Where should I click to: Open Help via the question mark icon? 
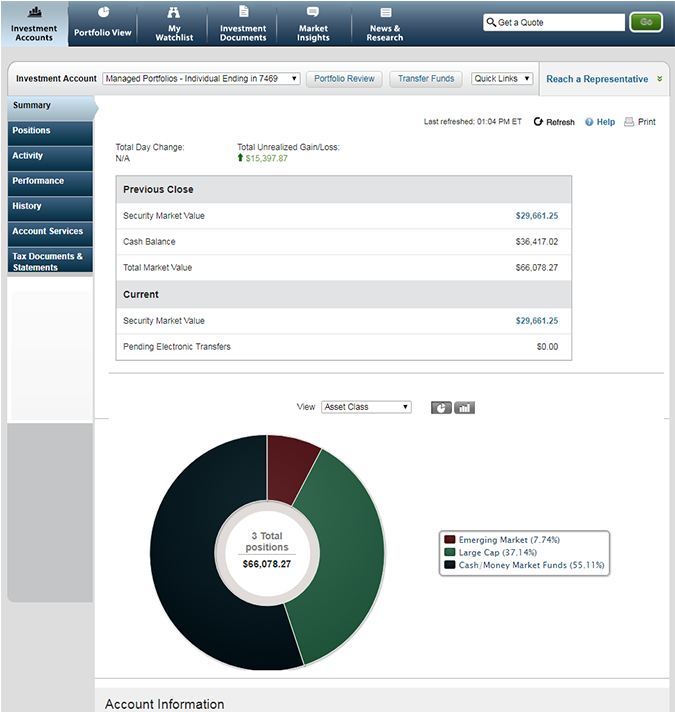coord(590,122)
